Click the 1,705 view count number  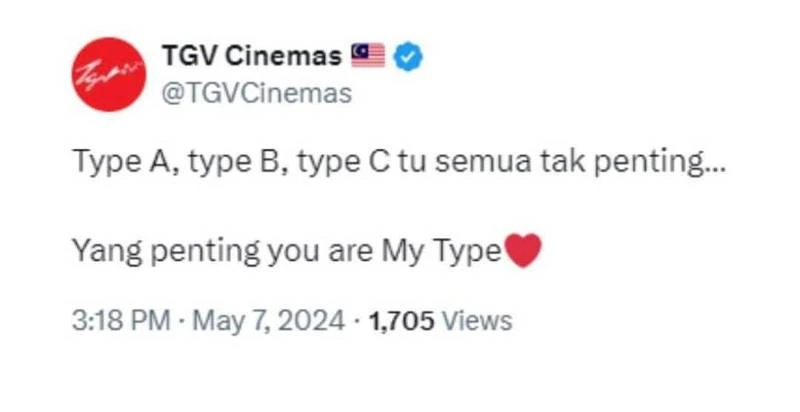(402, 321)
